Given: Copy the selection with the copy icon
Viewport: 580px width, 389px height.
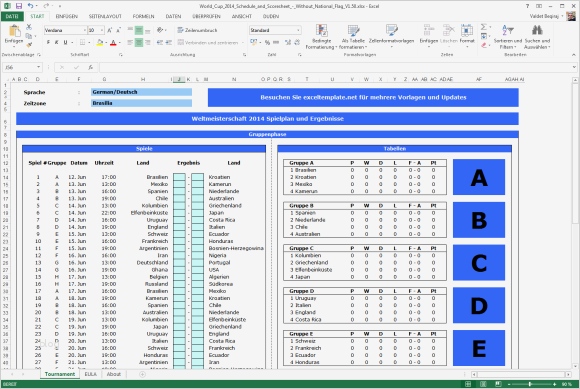Looking at the screenshot, I should coord(29,36).
